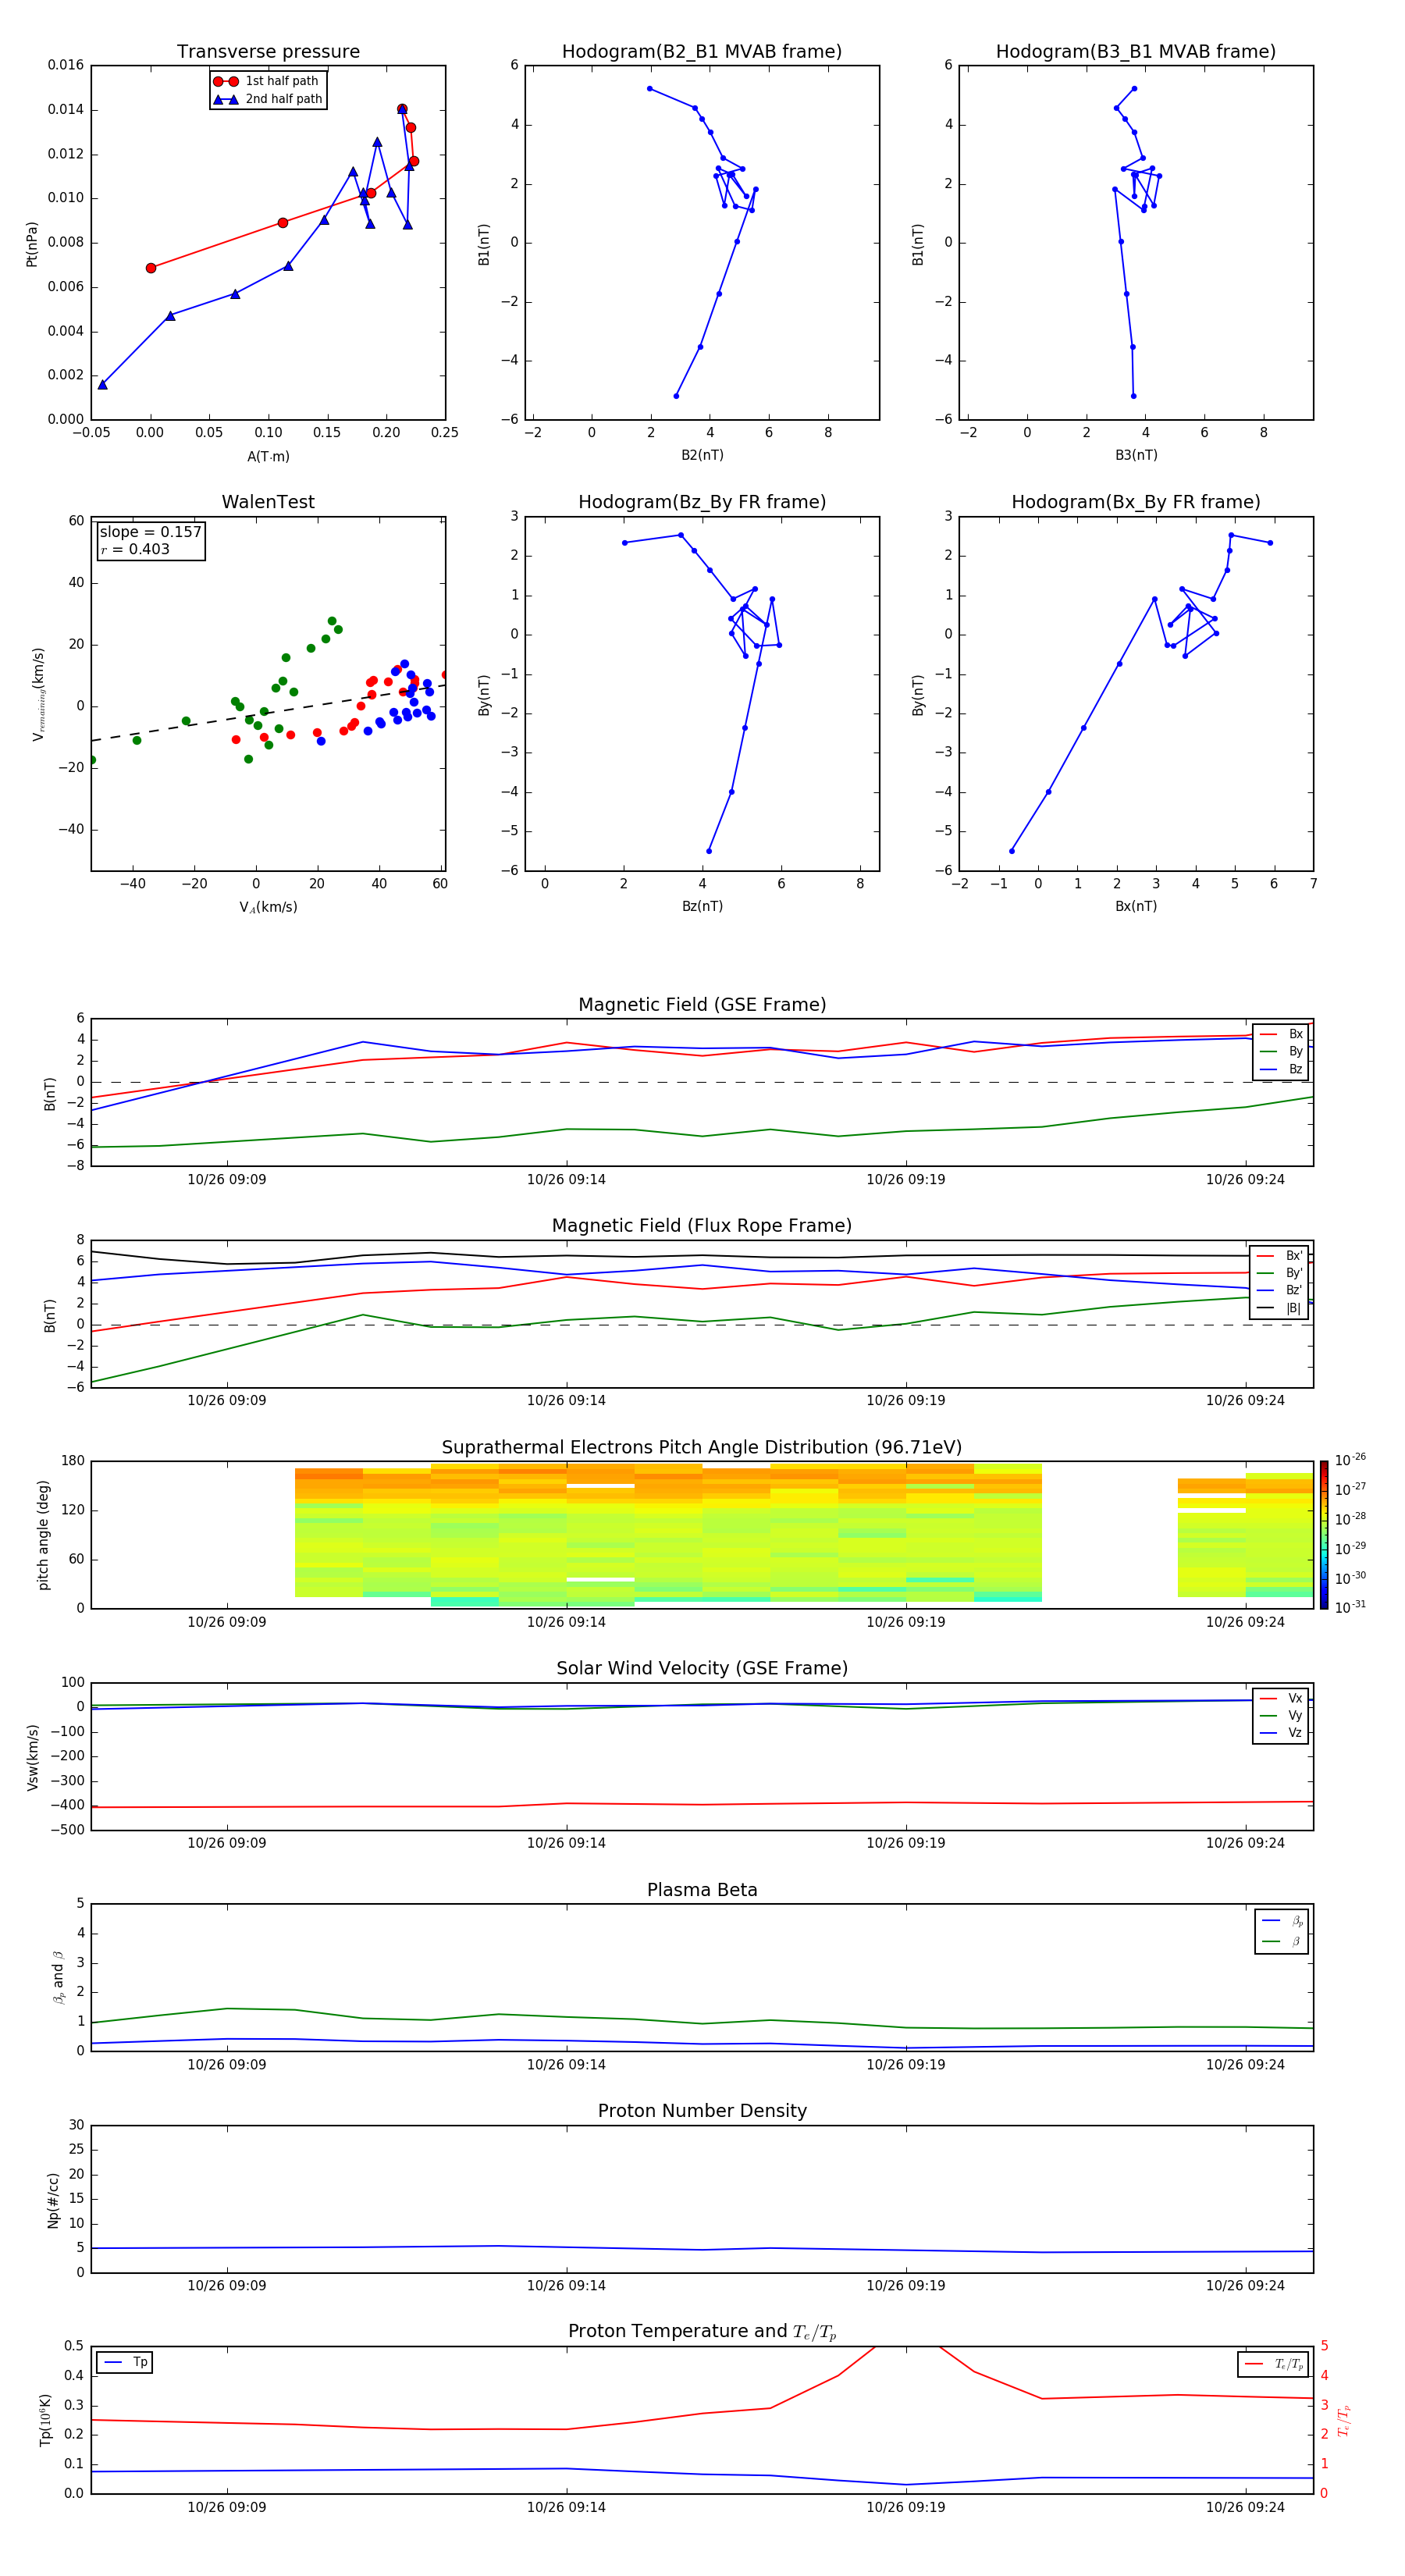Click the 'Bx(nT)' x-axis label
Viewport: 1405px width, 2576px height.
point(1136,906)
